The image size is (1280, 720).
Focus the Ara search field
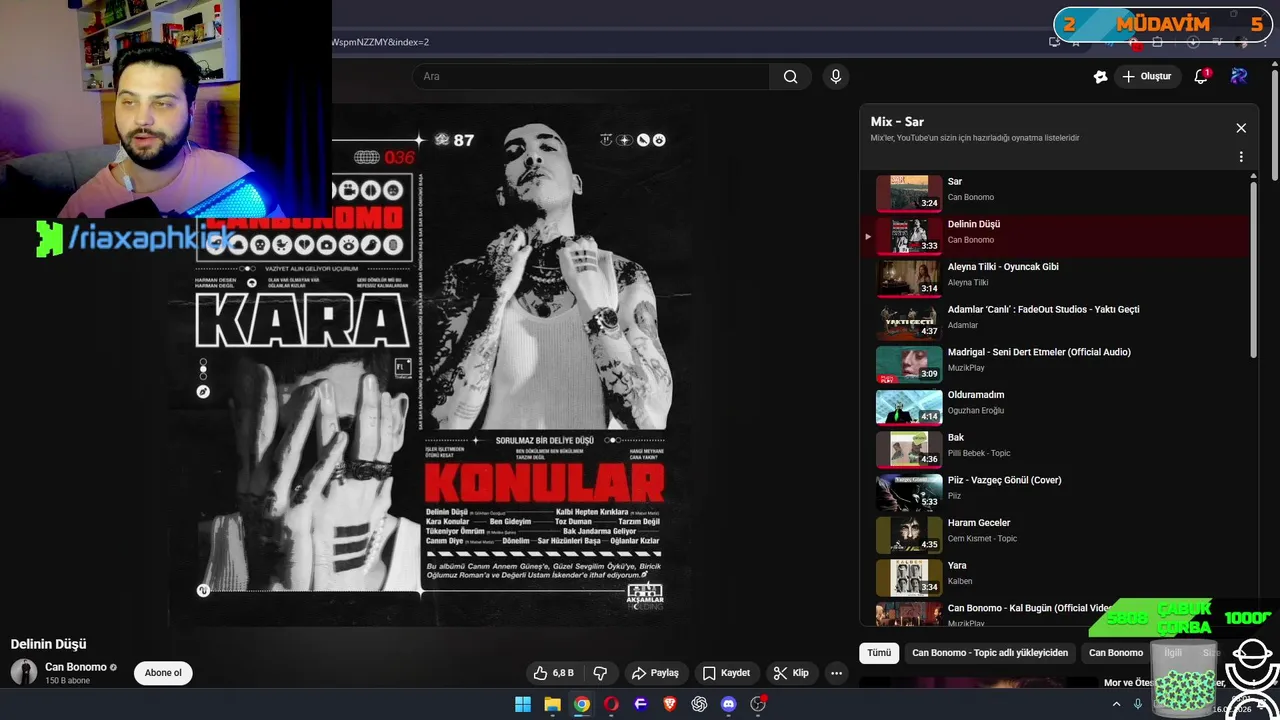[x=590, y=77]
